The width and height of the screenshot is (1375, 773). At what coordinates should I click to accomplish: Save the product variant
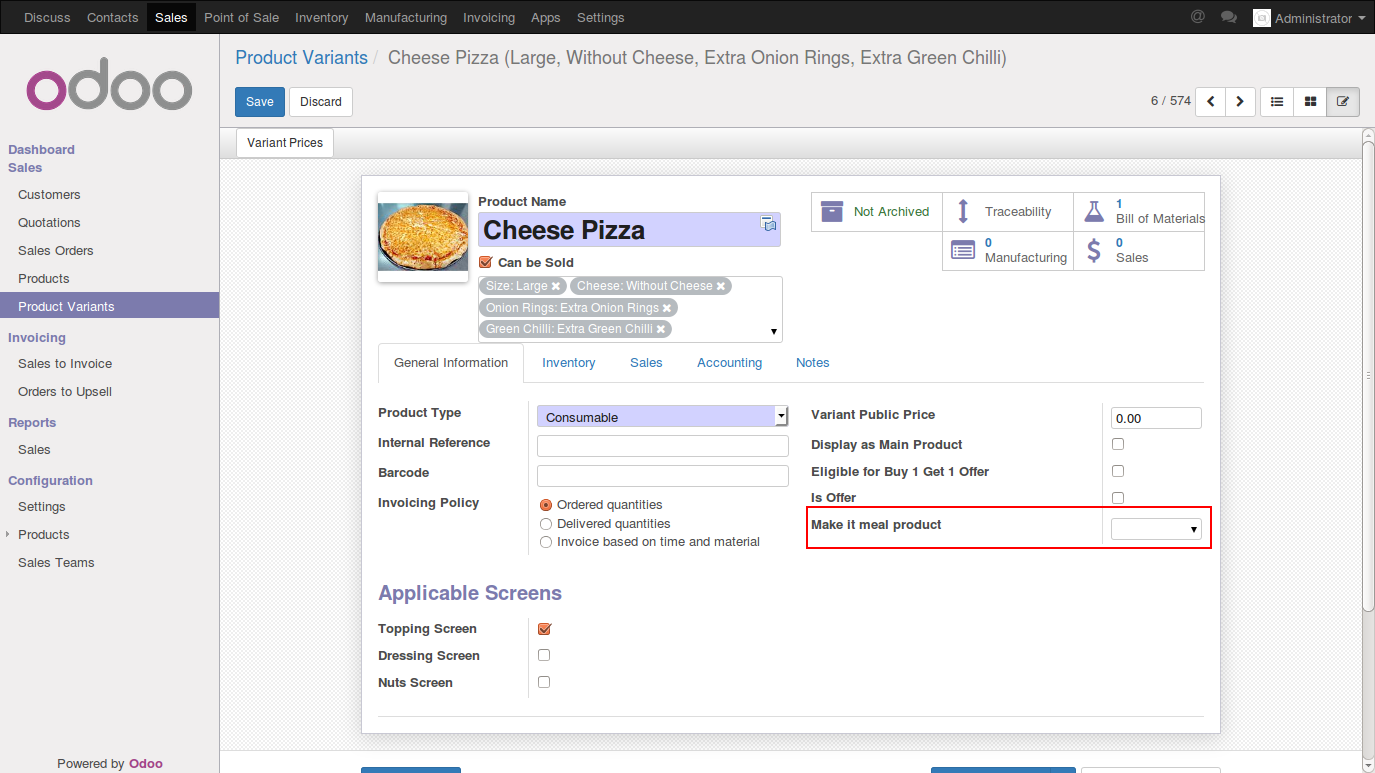(x=260, y=102)
